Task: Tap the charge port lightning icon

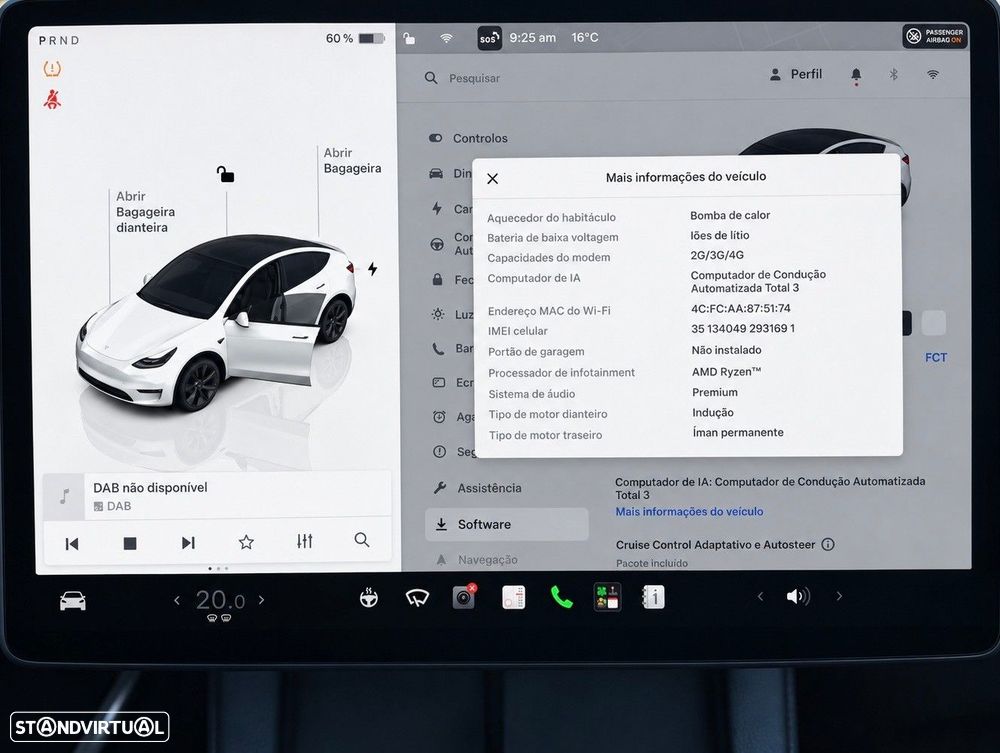Action: pos(372,268)
